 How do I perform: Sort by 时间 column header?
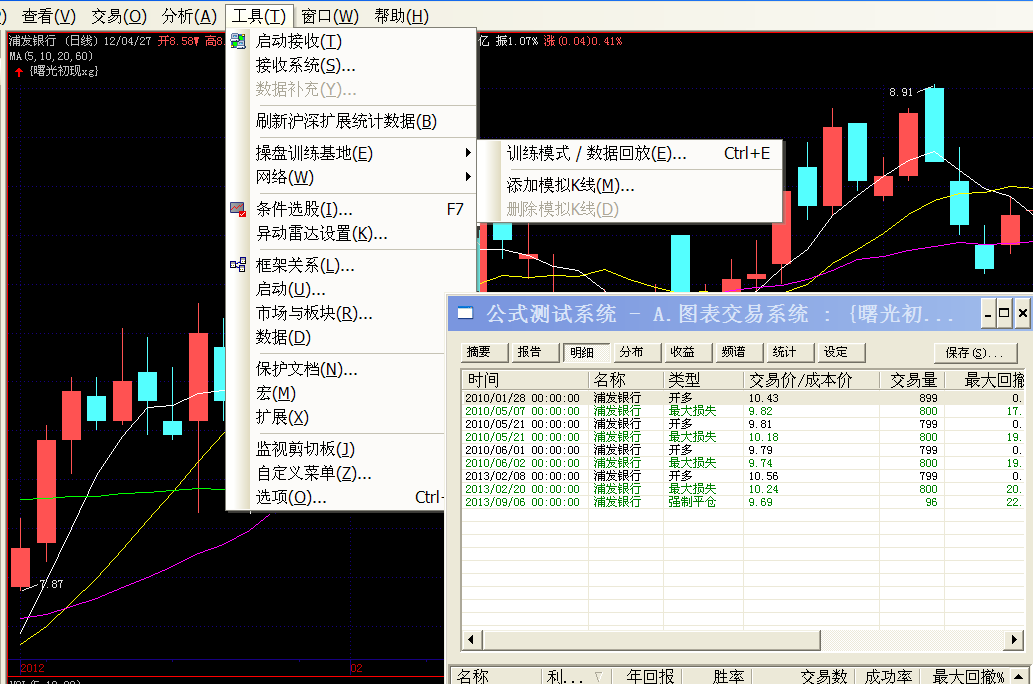click(x=525, y=380)
